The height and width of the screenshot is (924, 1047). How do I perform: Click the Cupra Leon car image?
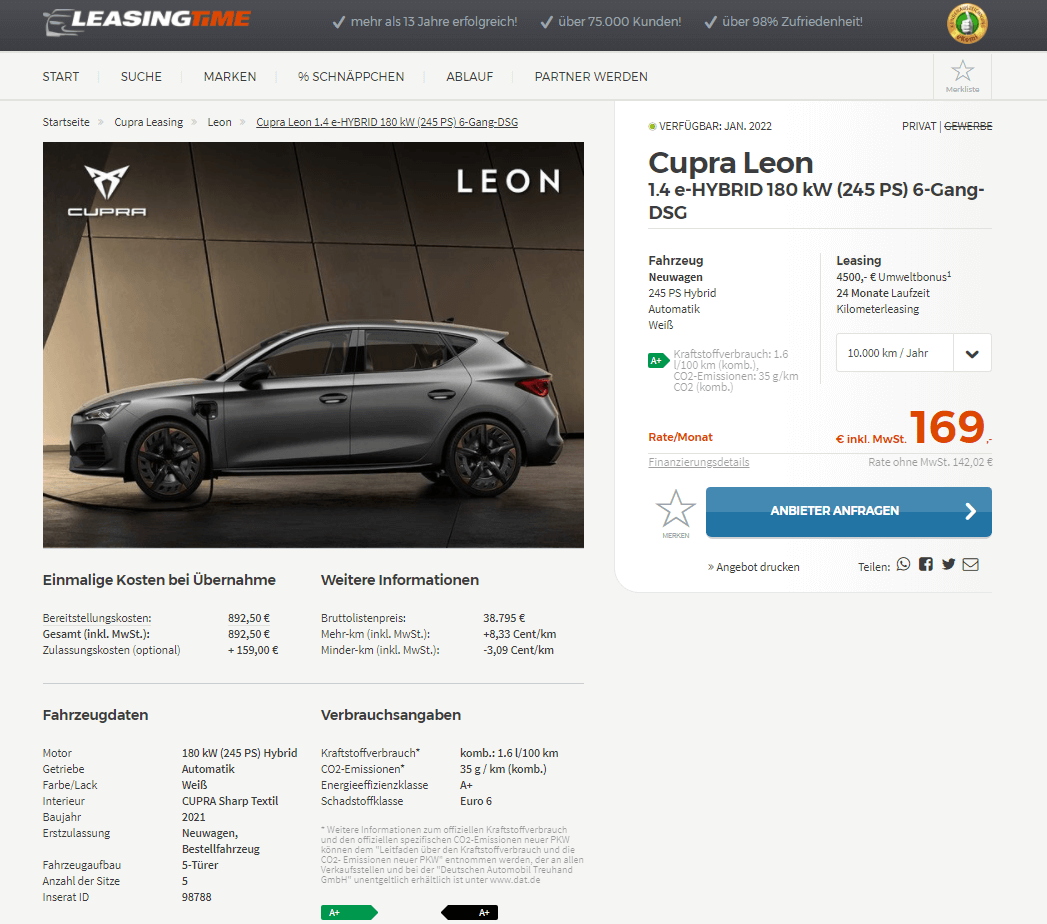(x=313, y=345)
